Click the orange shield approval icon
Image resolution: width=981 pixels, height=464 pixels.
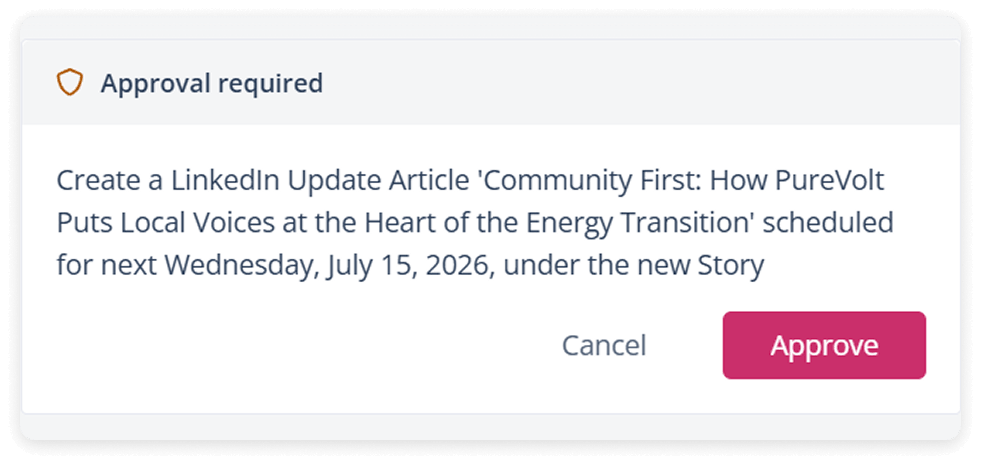tap(69, 83)
